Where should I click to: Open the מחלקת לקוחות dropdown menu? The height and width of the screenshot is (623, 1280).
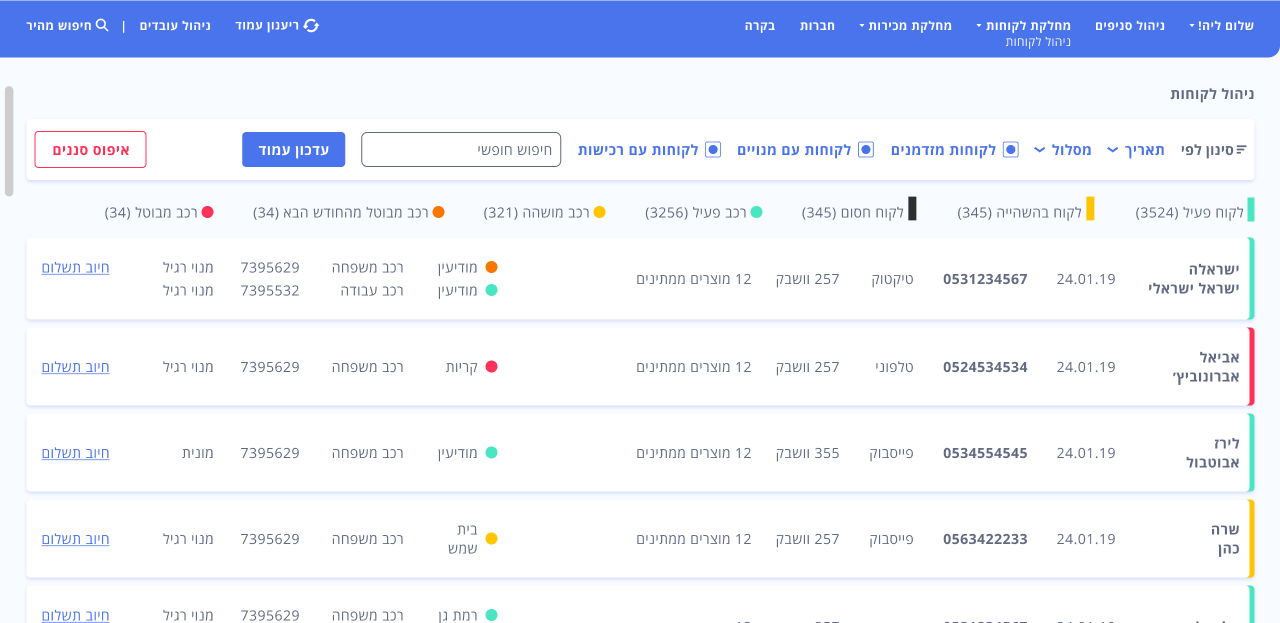click(x=1023, y=25)
